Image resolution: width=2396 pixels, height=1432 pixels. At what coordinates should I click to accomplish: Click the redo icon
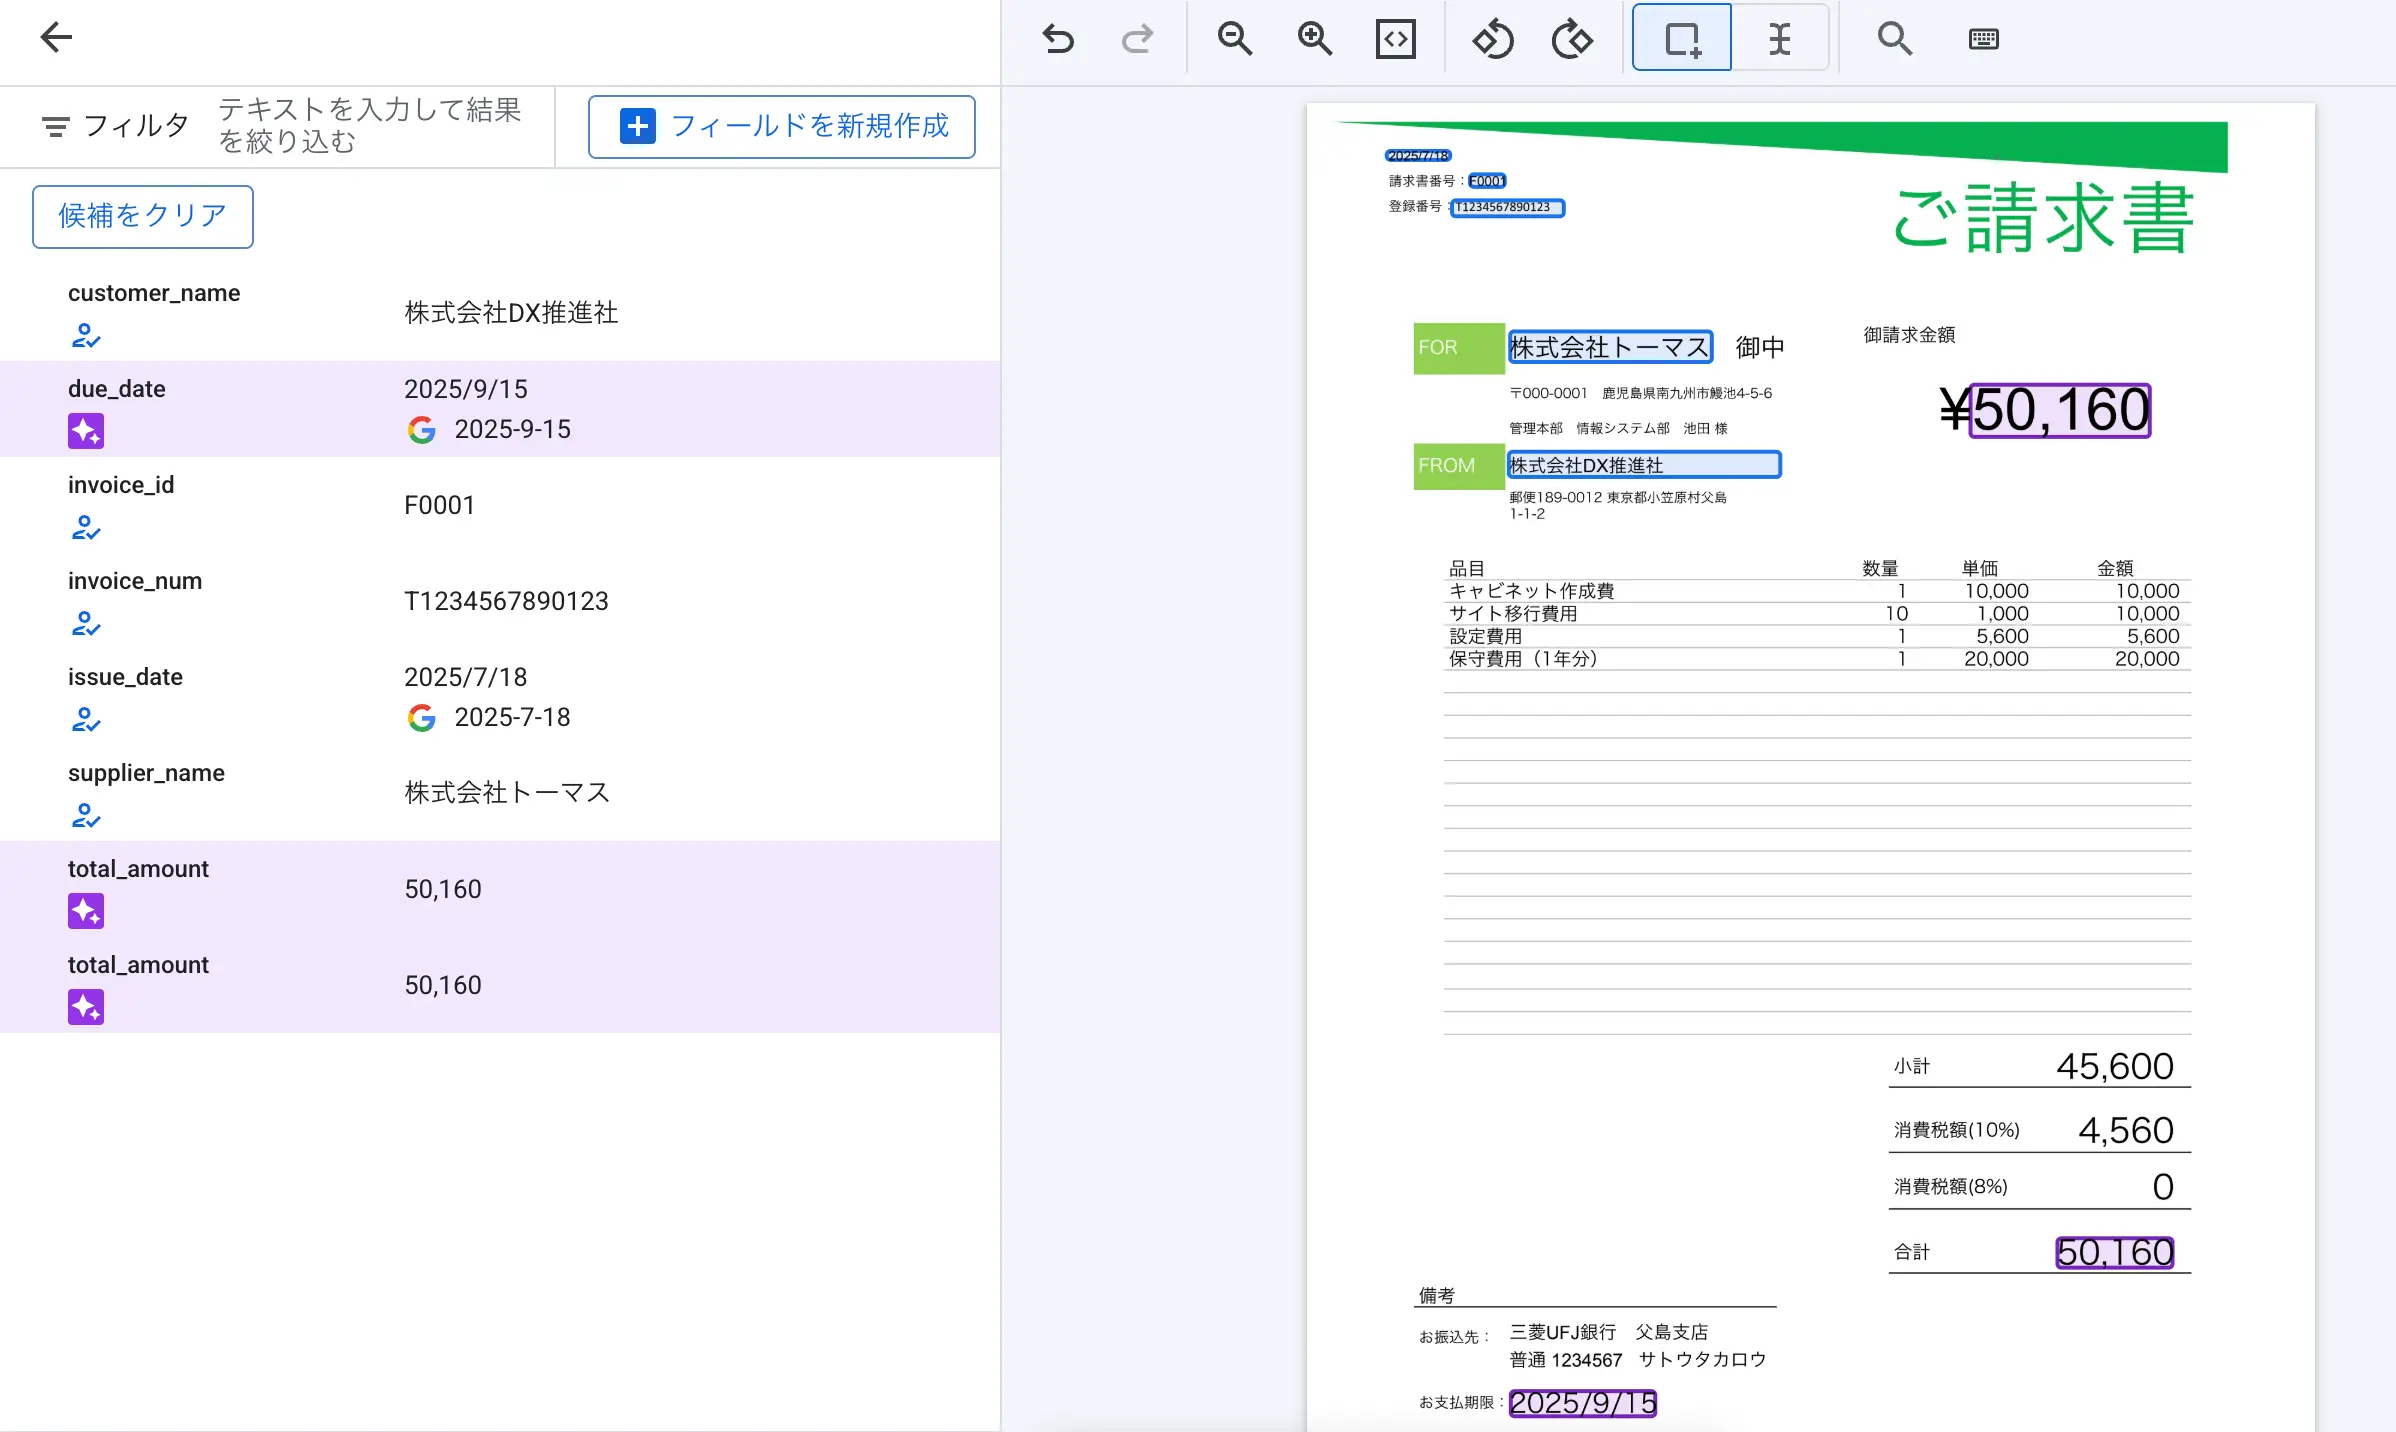point(1137,39)
